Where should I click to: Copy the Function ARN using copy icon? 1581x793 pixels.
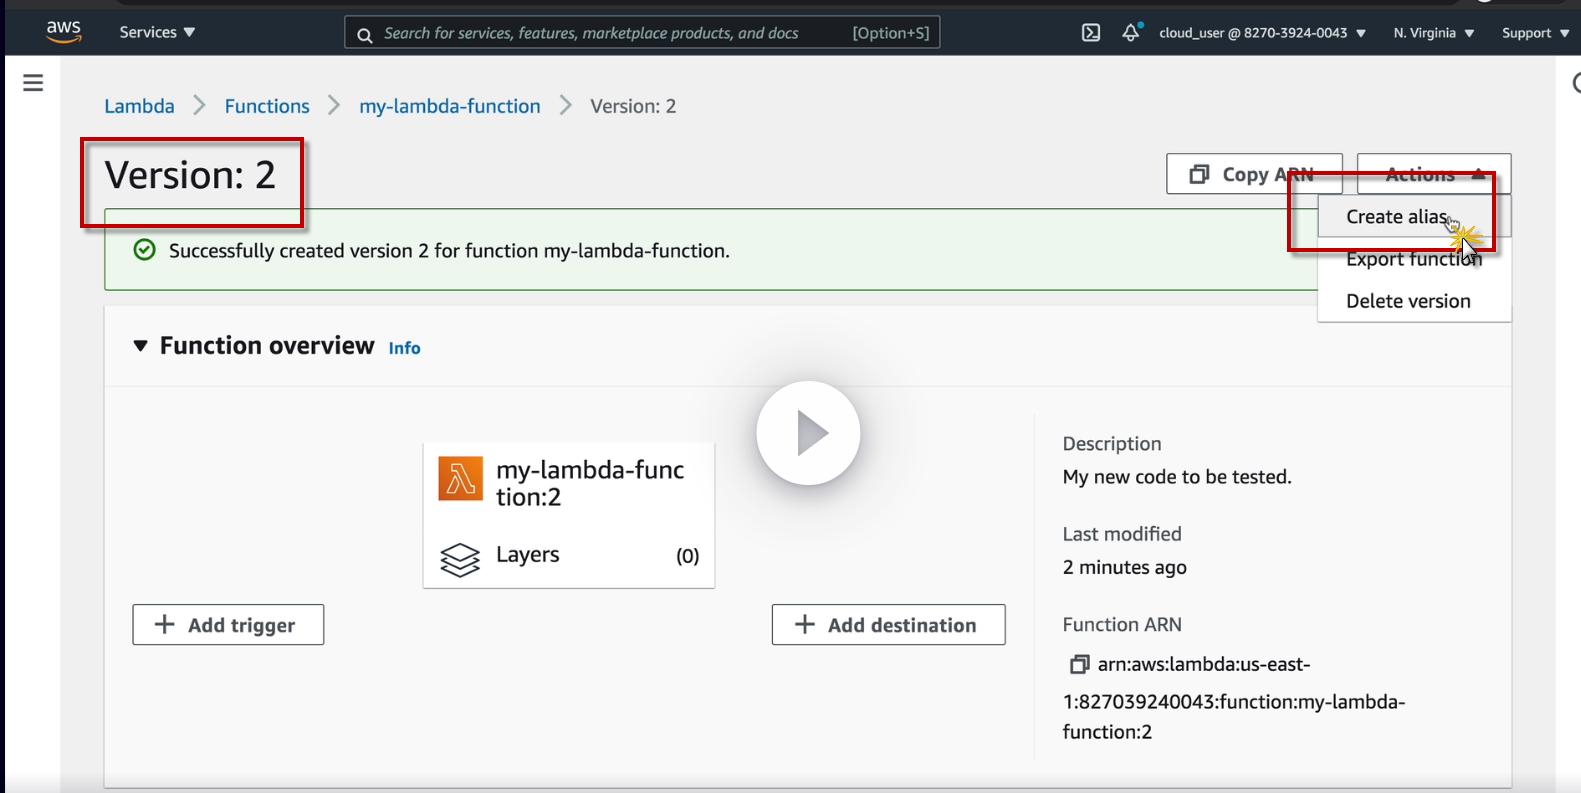(1079, 665)
